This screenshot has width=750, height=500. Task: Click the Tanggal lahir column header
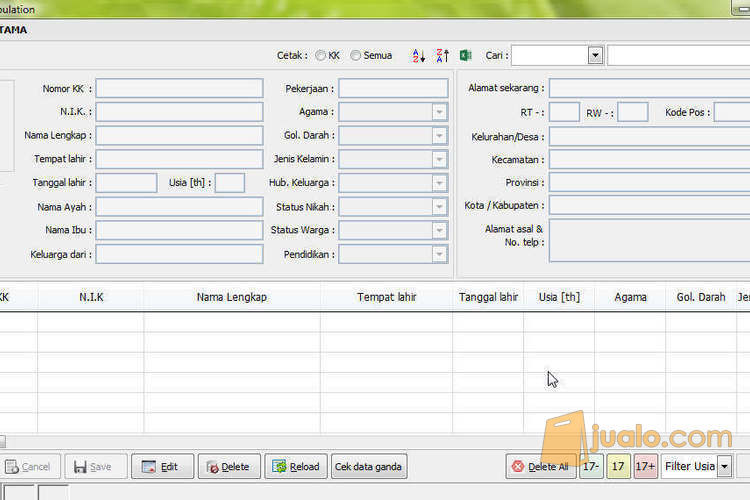coord(488,297)
